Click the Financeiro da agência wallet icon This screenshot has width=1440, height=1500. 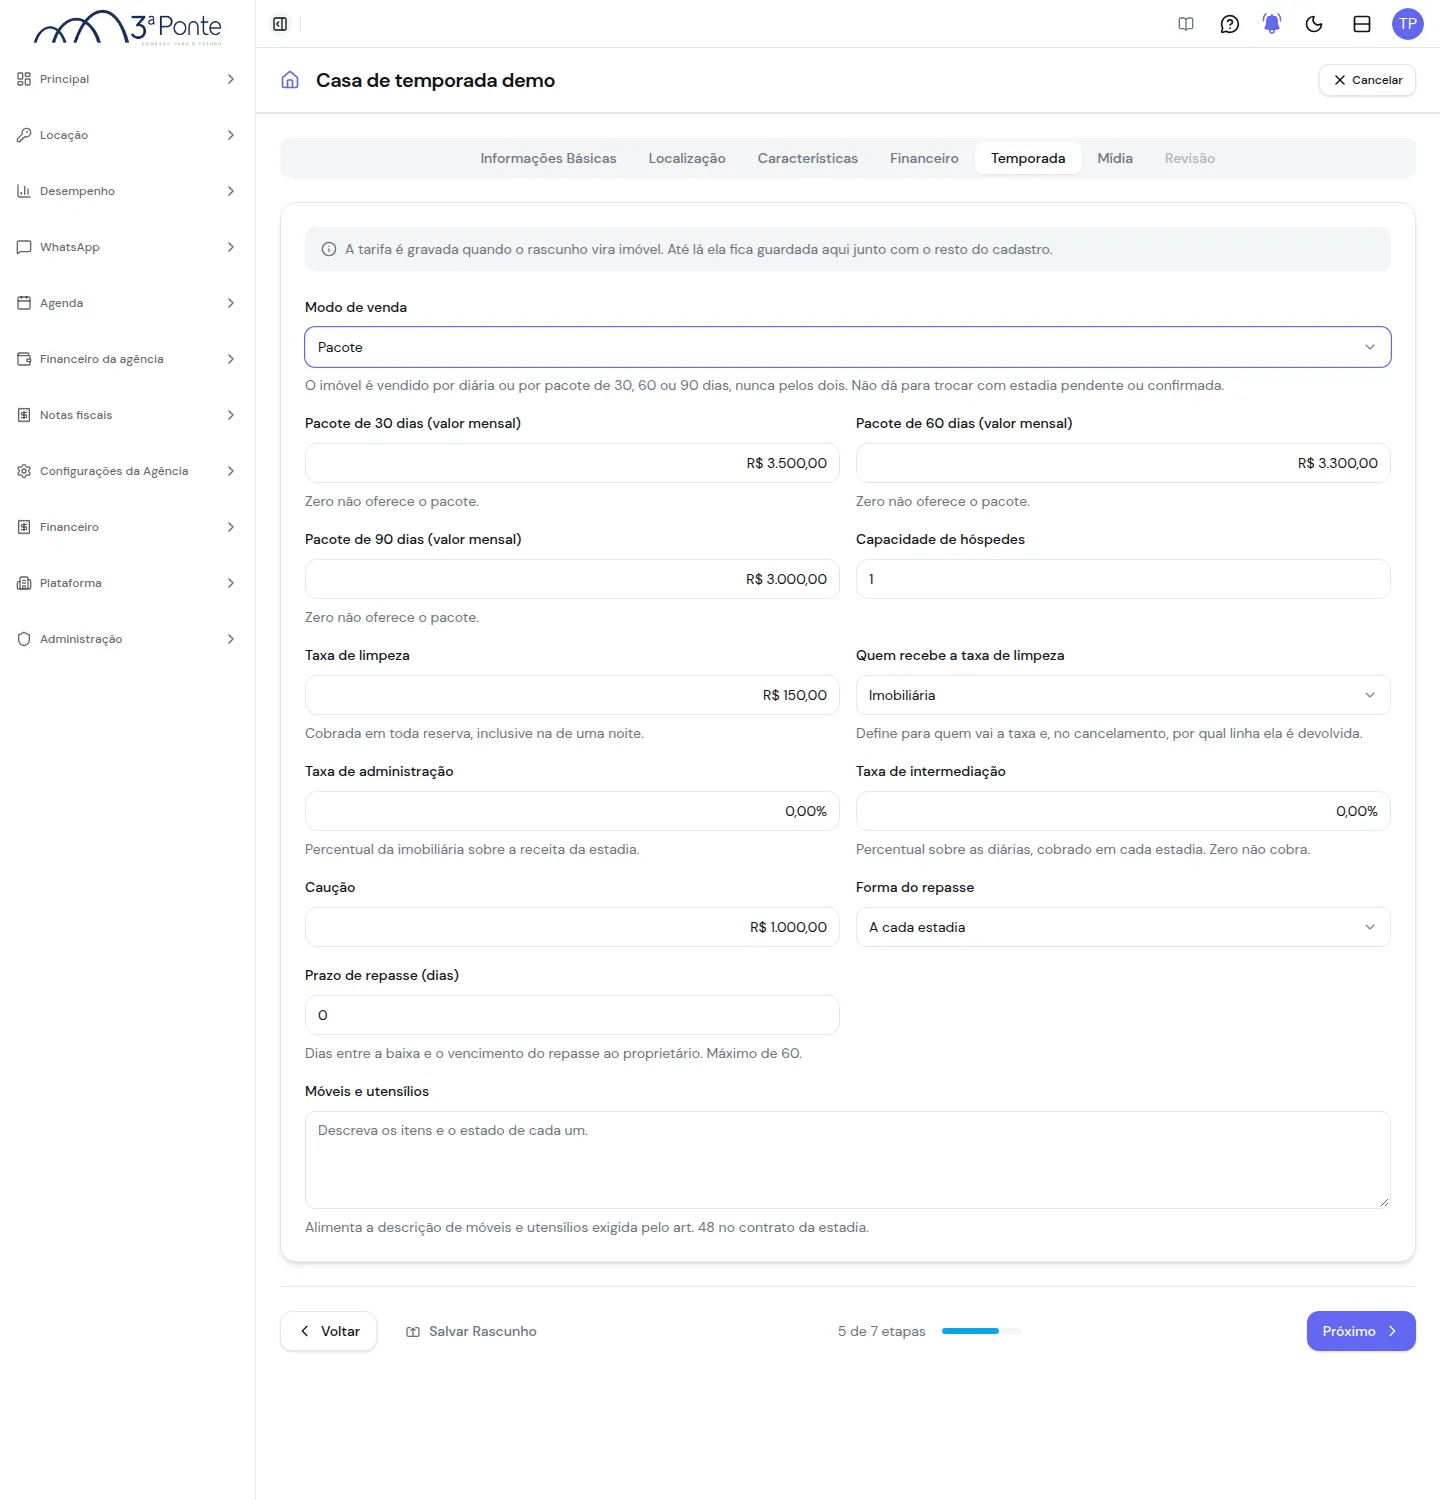tap(24, 359)
